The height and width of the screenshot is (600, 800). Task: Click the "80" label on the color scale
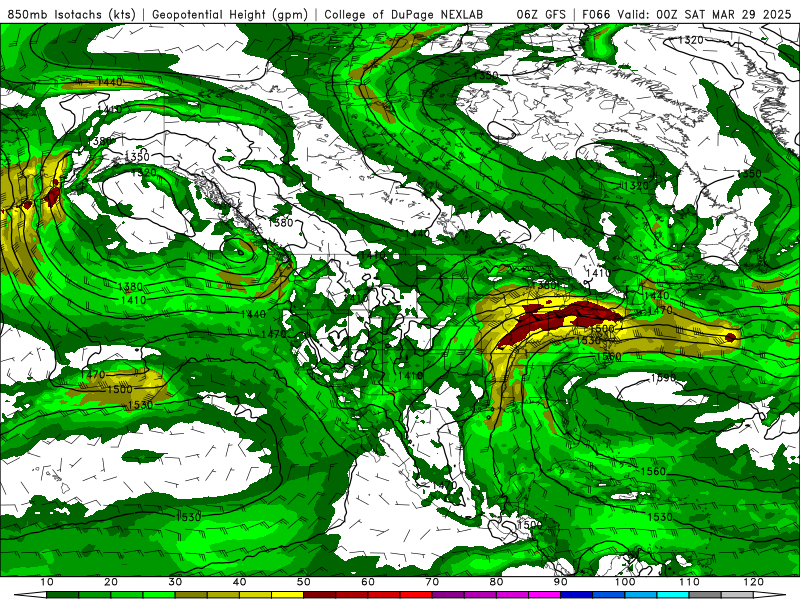tap(496, 582)
